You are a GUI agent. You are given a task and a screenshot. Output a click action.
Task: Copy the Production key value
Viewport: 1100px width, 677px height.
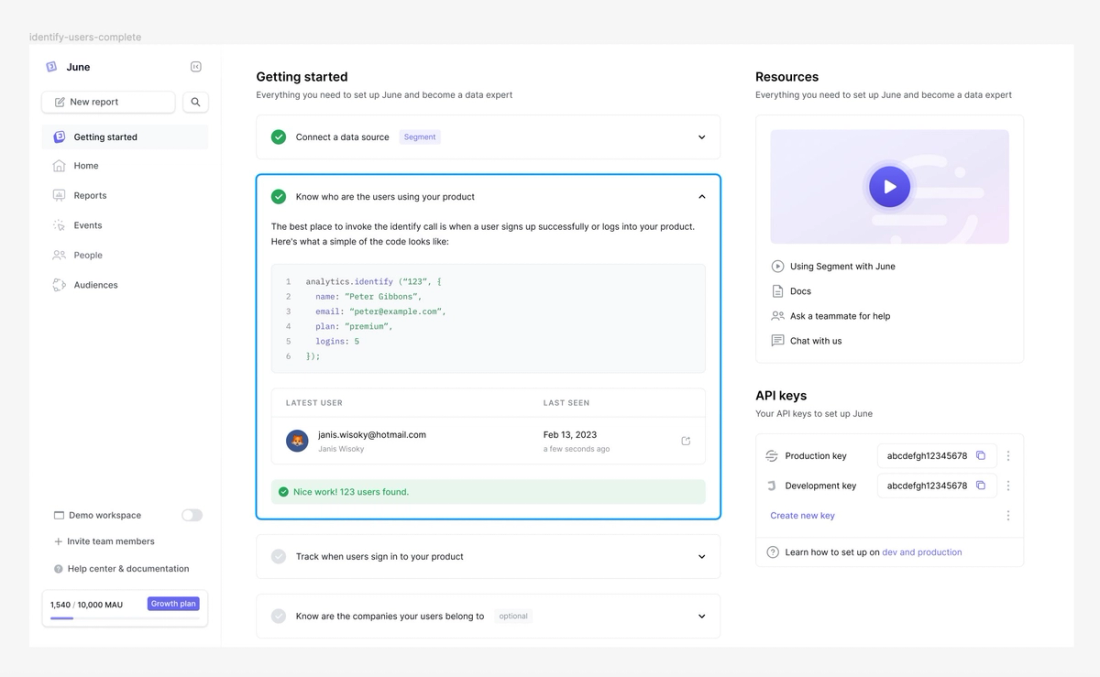point(981,455)
